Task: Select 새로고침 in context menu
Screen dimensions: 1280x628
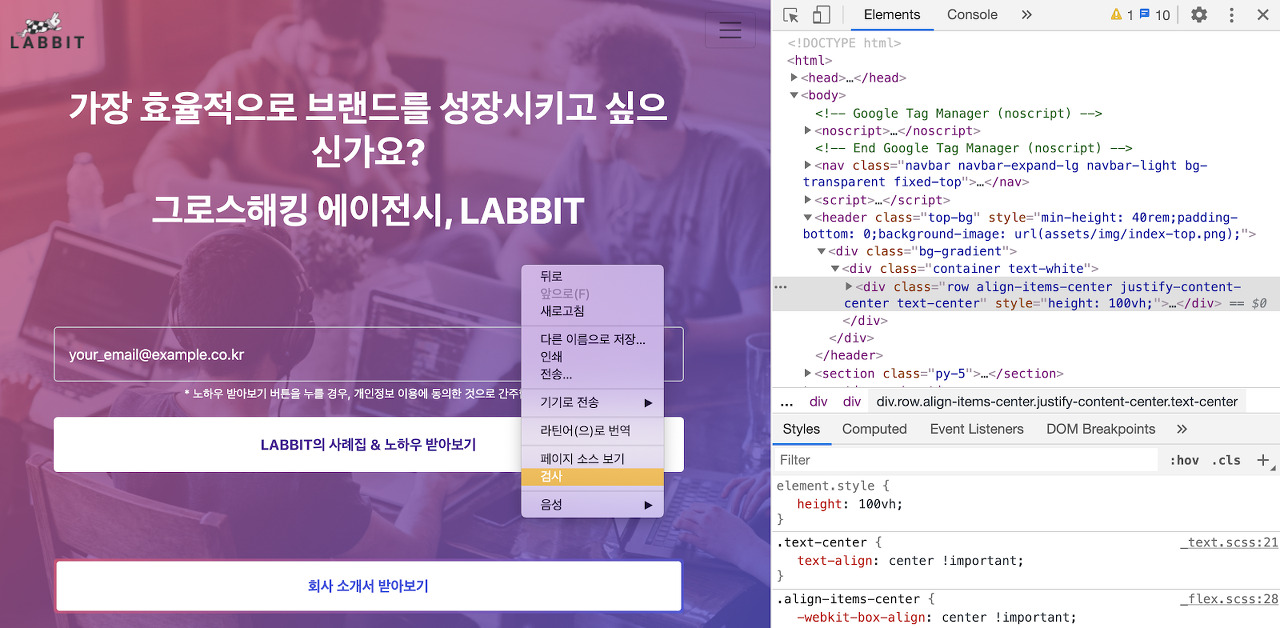Action: (x=592, y=311)
